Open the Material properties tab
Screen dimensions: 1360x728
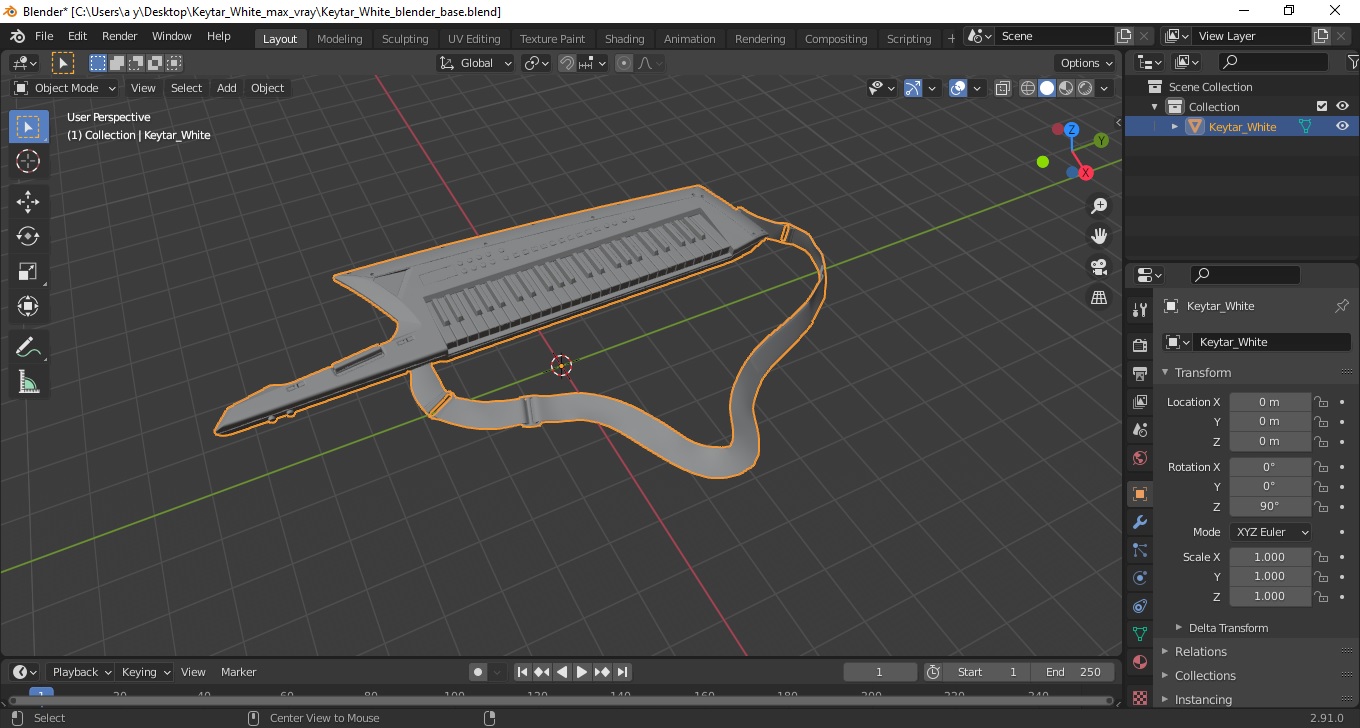pos(1139,662)
